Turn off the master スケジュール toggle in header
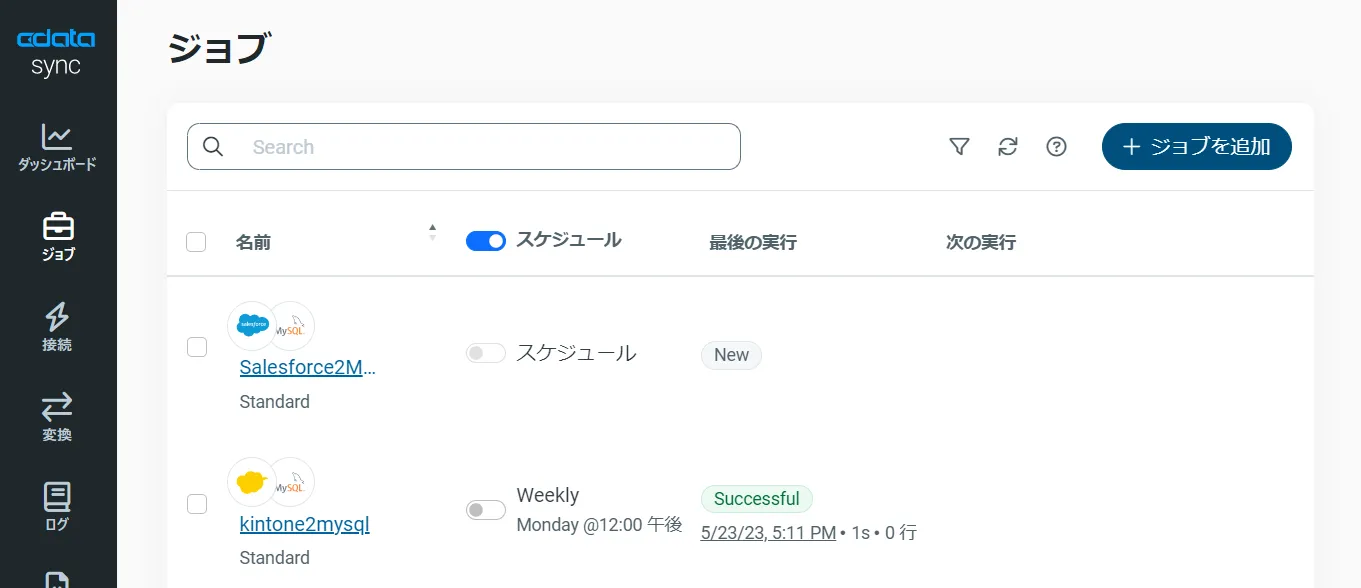This screenshot has height=588, width=1361. (486, 240)
